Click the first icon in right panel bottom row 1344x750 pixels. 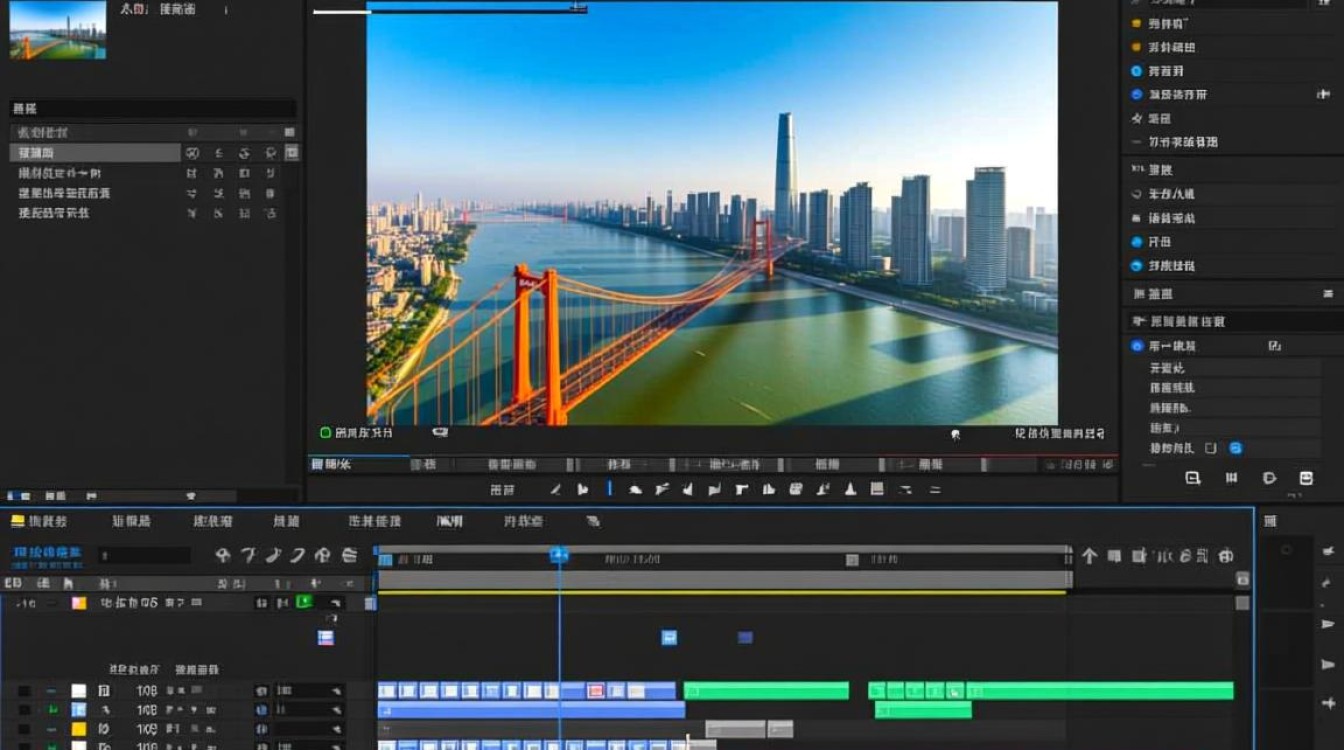[x=1192, y=478]
